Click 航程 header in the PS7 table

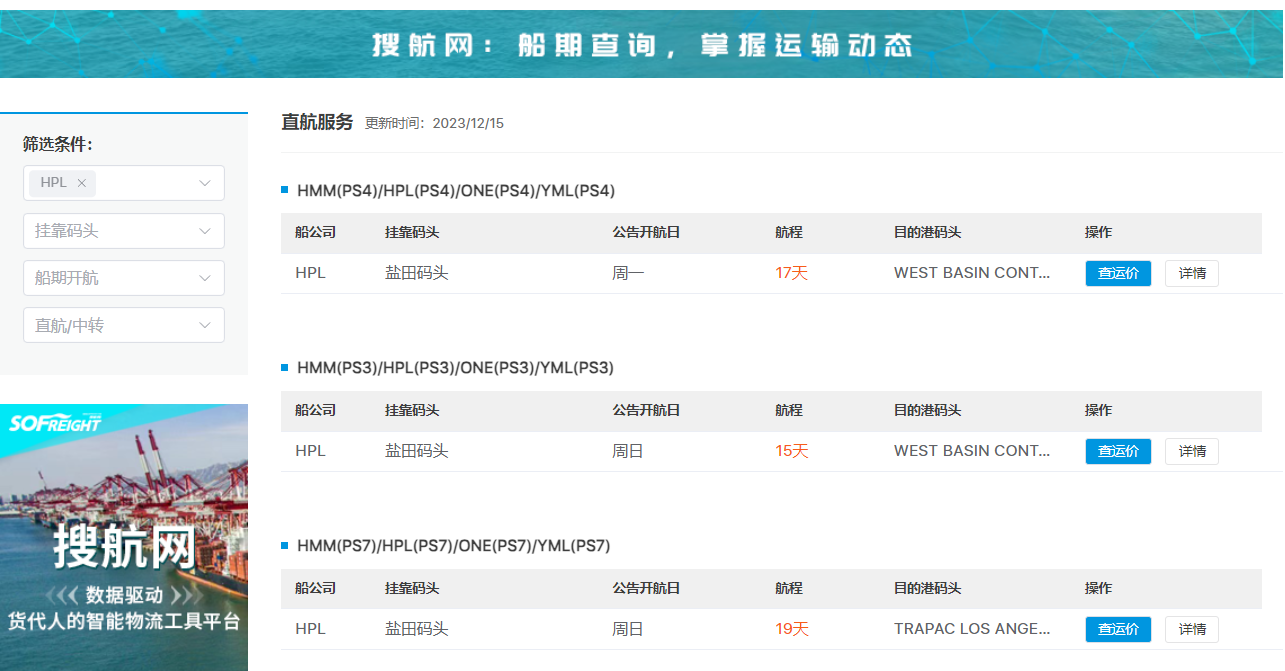[789, 588]
